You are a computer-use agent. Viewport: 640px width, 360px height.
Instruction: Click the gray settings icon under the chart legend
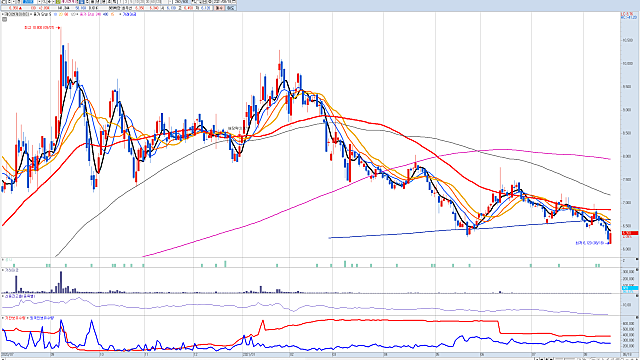click(x=5, y=19)
